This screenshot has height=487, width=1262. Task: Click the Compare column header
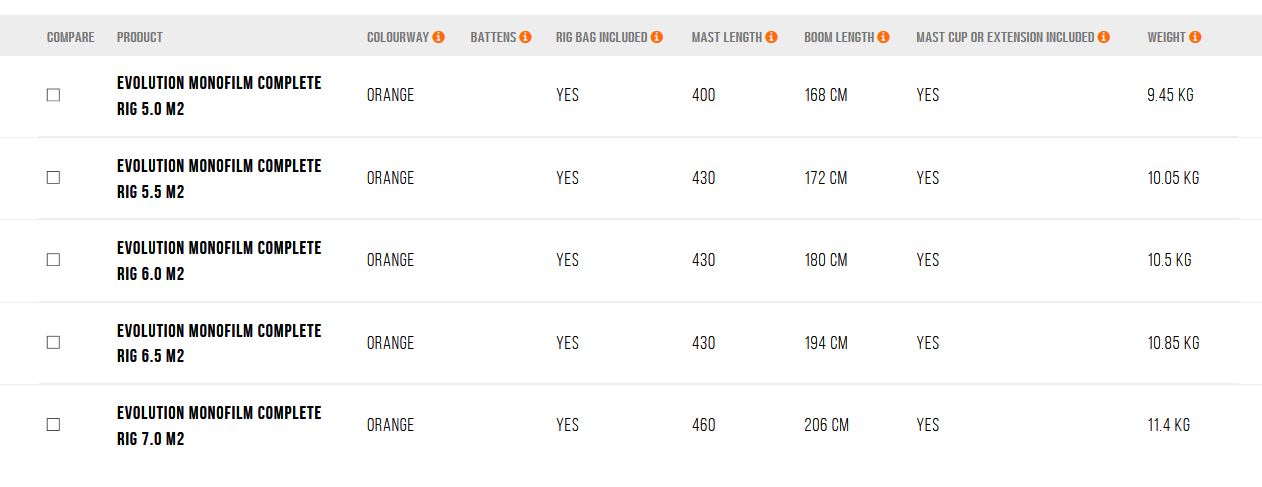click(71, 37)
